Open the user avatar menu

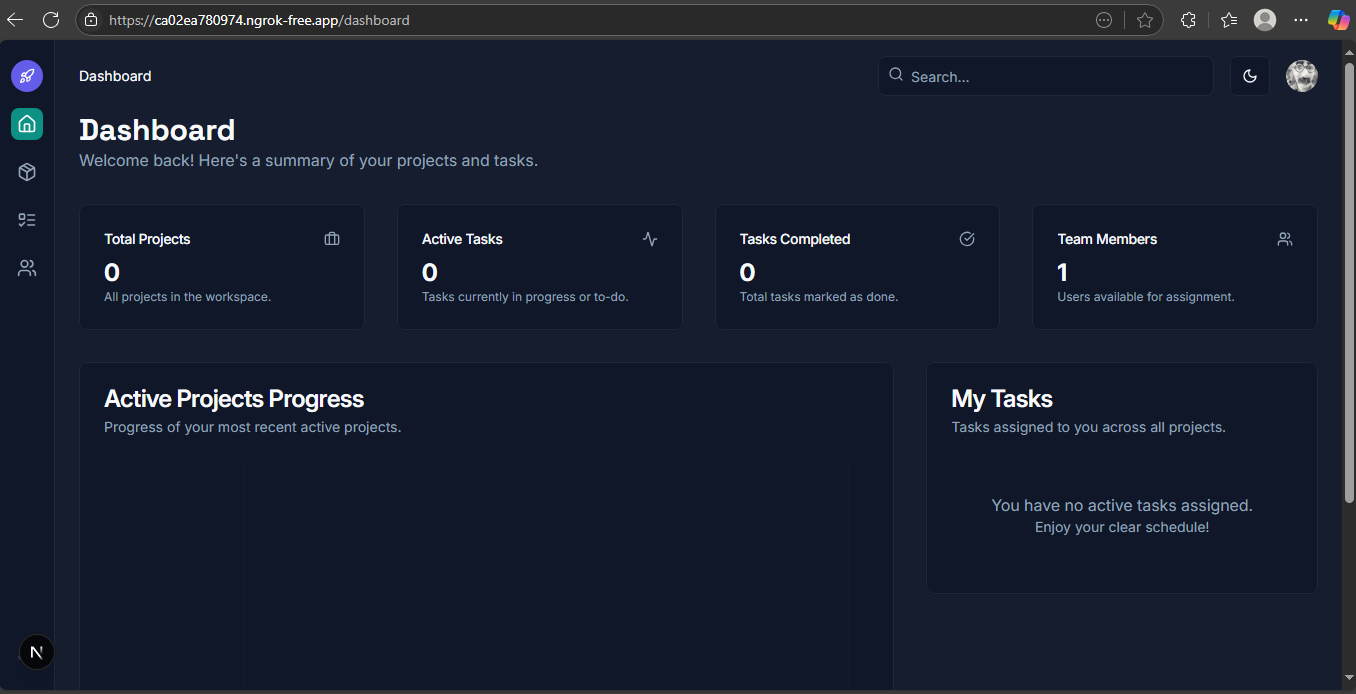pyautogui.click(x=1301, y=76)
